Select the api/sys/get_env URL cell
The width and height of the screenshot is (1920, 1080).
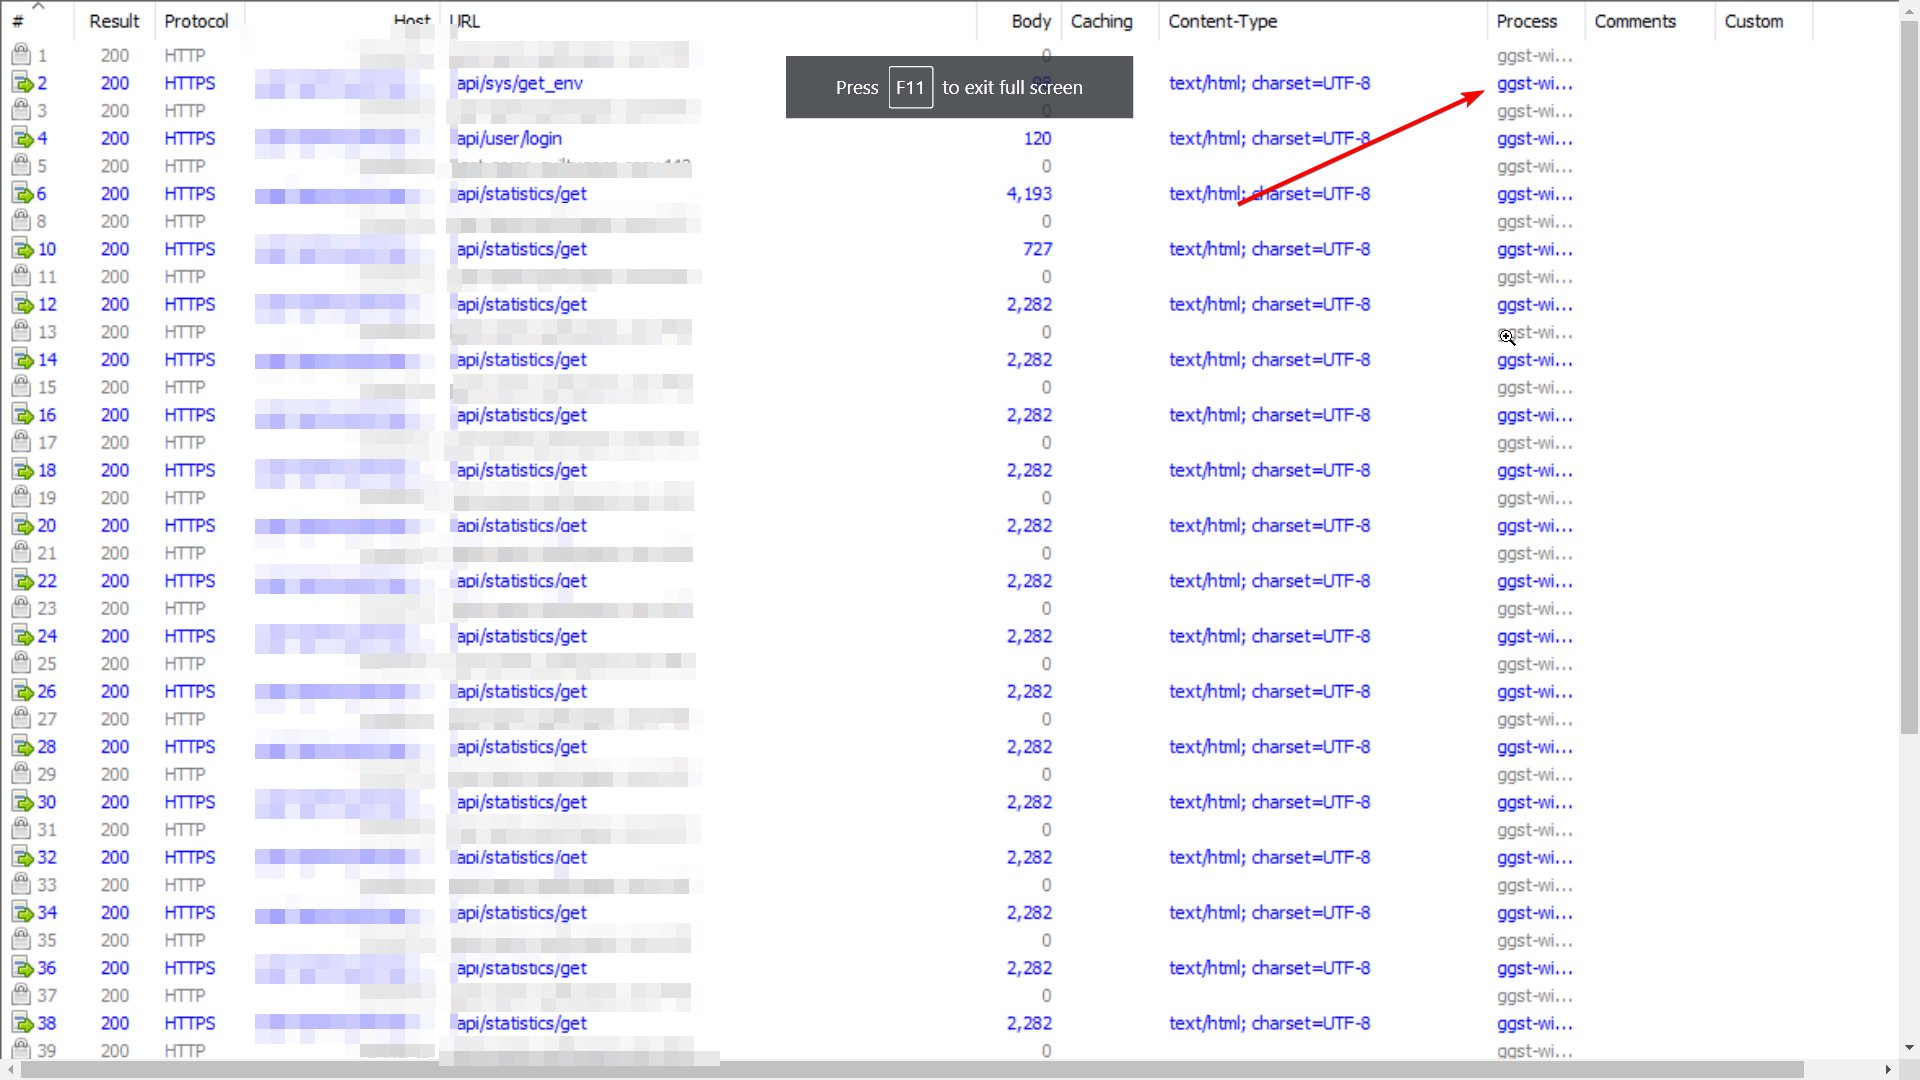(x=520, y=83)
